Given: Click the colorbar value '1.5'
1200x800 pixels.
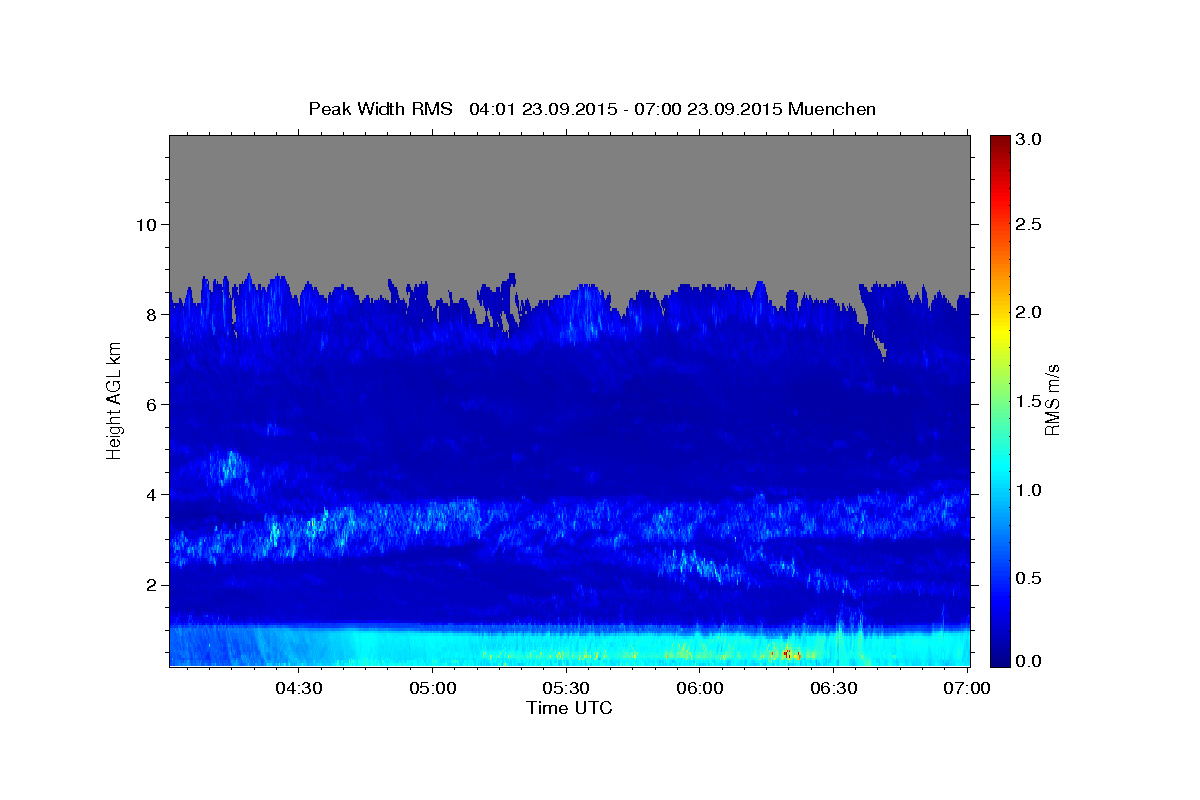Looking at the screenshot, I should [1029, 401].
